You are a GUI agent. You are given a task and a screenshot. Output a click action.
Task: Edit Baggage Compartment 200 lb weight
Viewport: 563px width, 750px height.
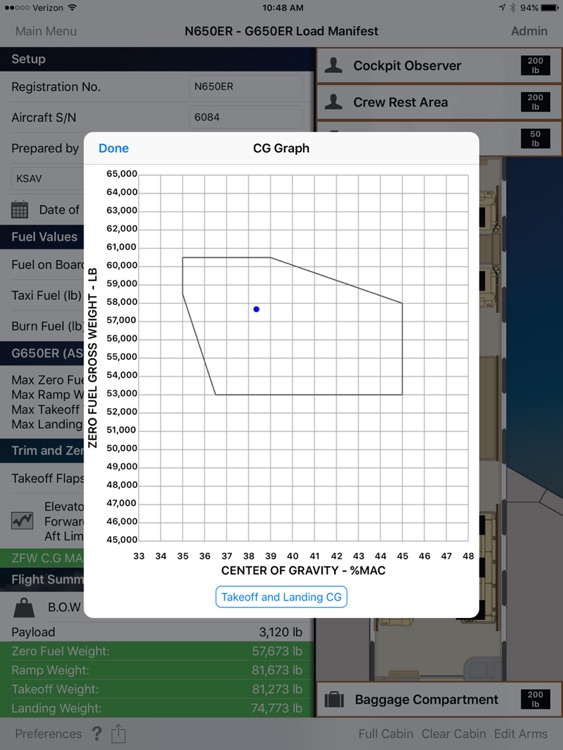[535, 699]
